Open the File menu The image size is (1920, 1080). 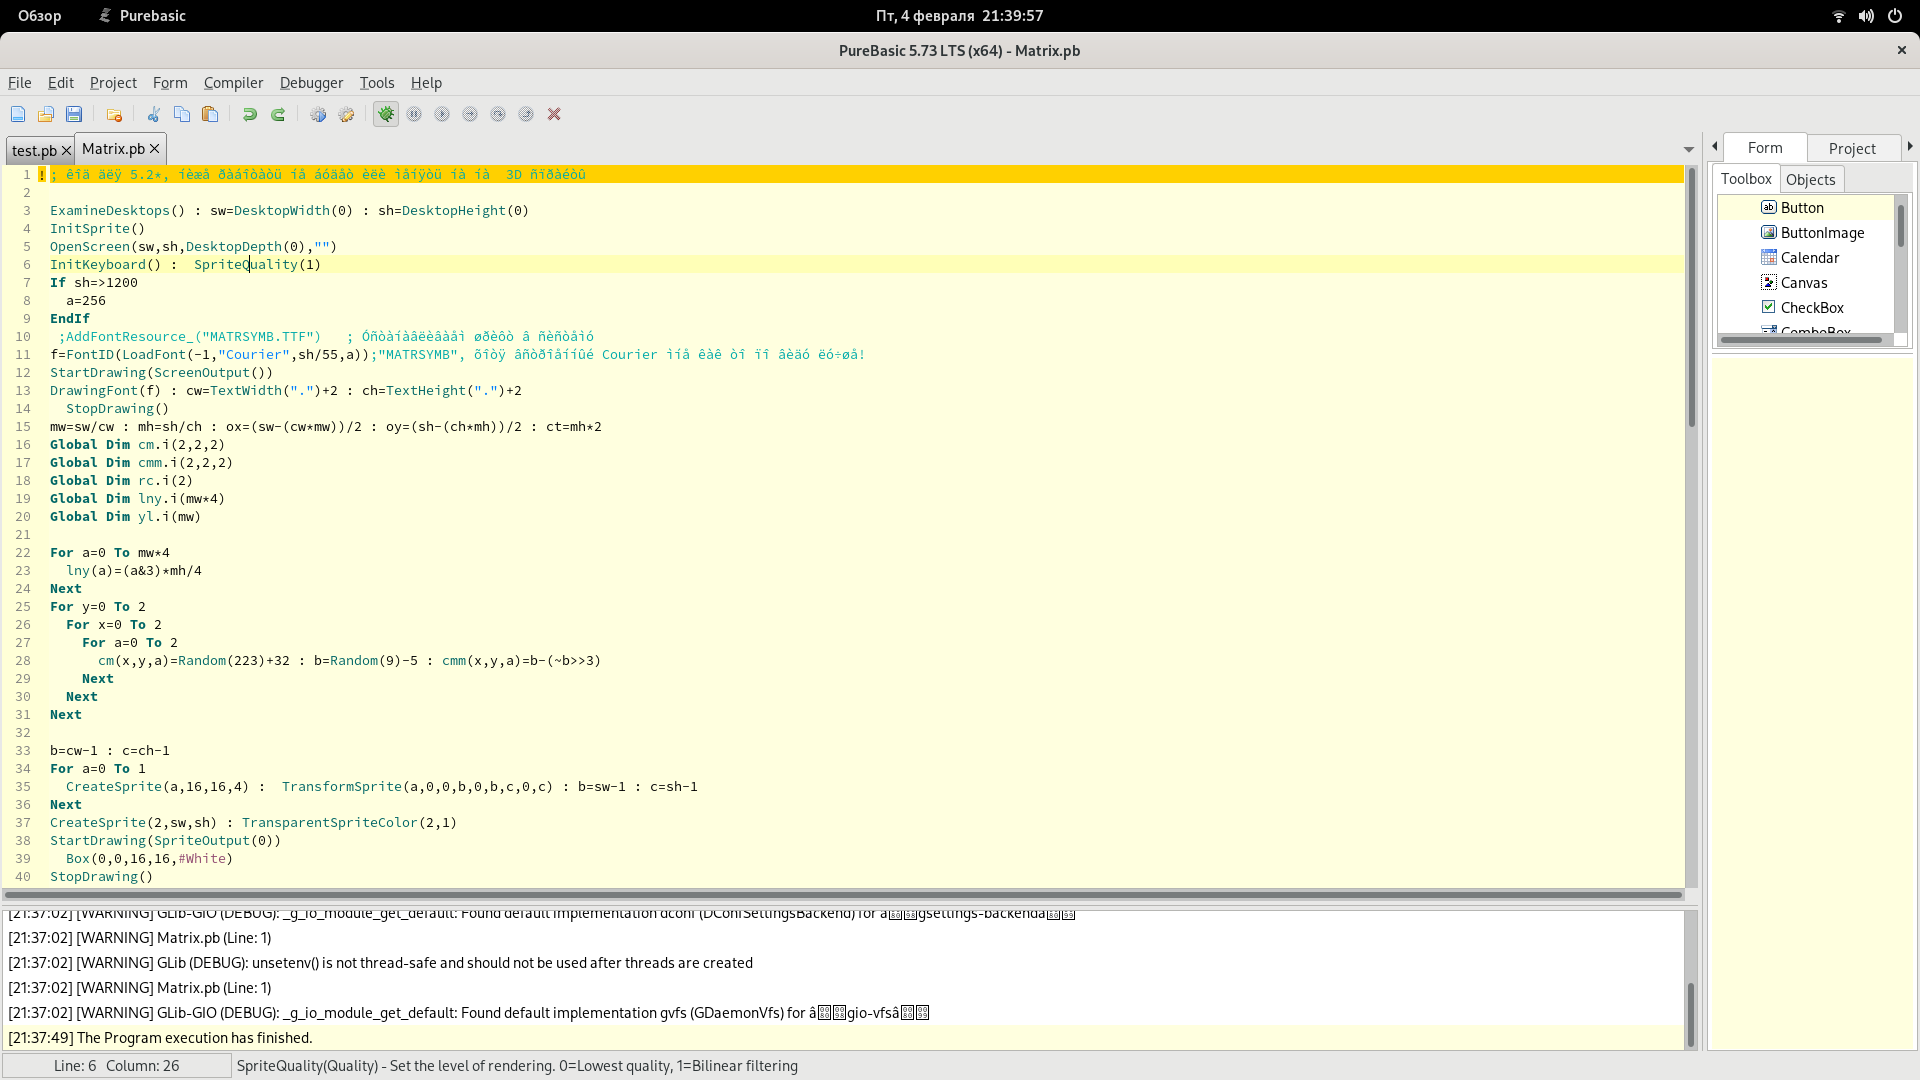[x=20, y=83]
